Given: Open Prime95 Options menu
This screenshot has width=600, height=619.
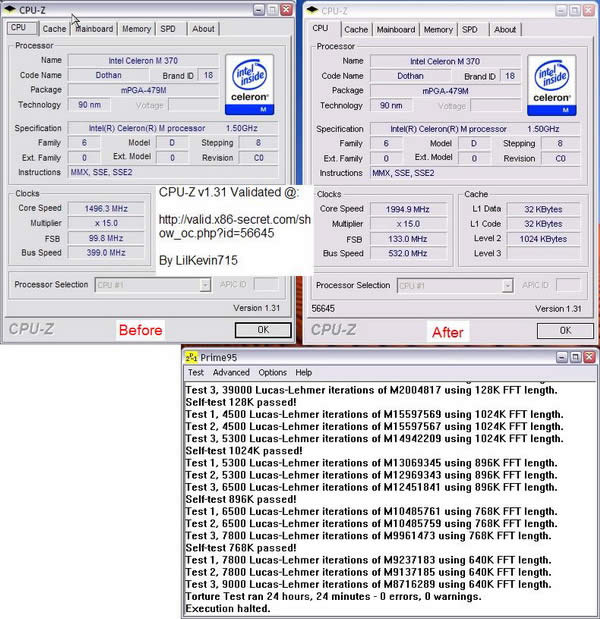Looking at the screenshot, I should click(x=272, y=372).
